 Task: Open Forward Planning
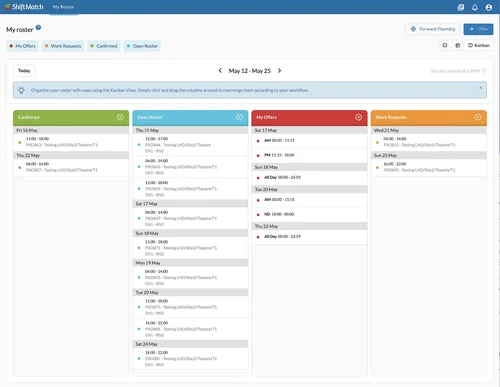[433, 29]
